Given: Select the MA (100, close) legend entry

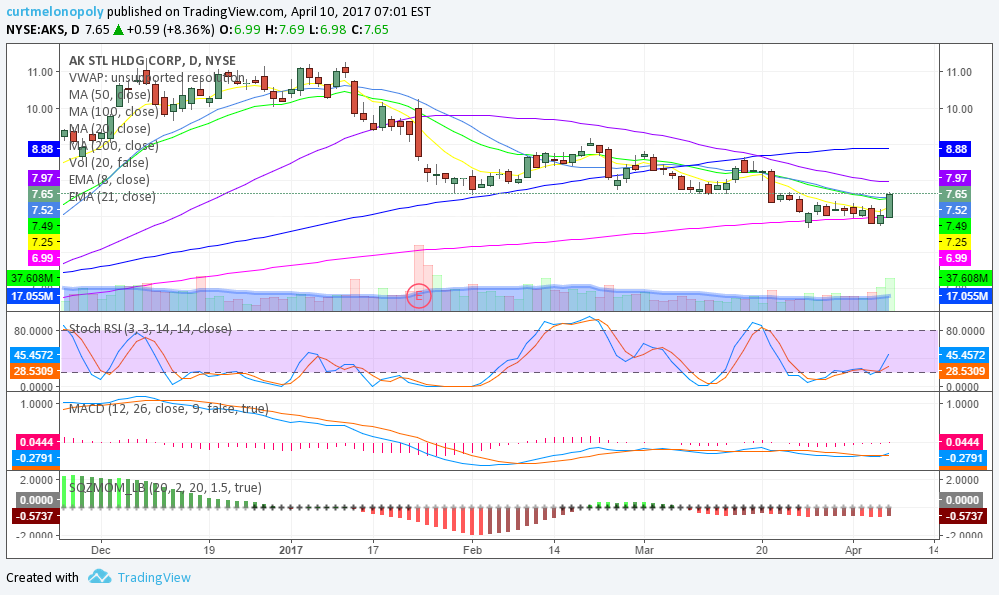Looking at the screenshot, I should click(x=113, y=111).
